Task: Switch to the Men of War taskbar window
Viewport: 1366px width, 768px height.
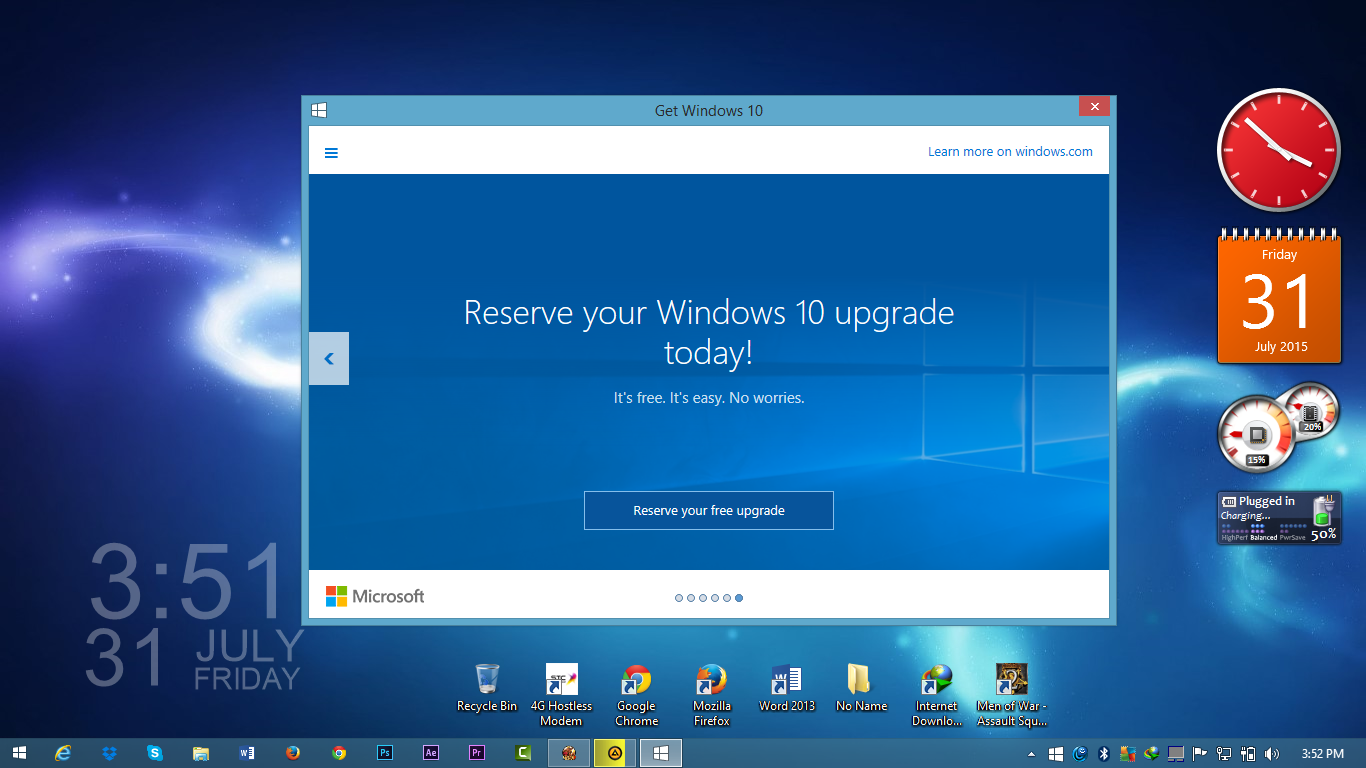Action: [x=569, y=753]
